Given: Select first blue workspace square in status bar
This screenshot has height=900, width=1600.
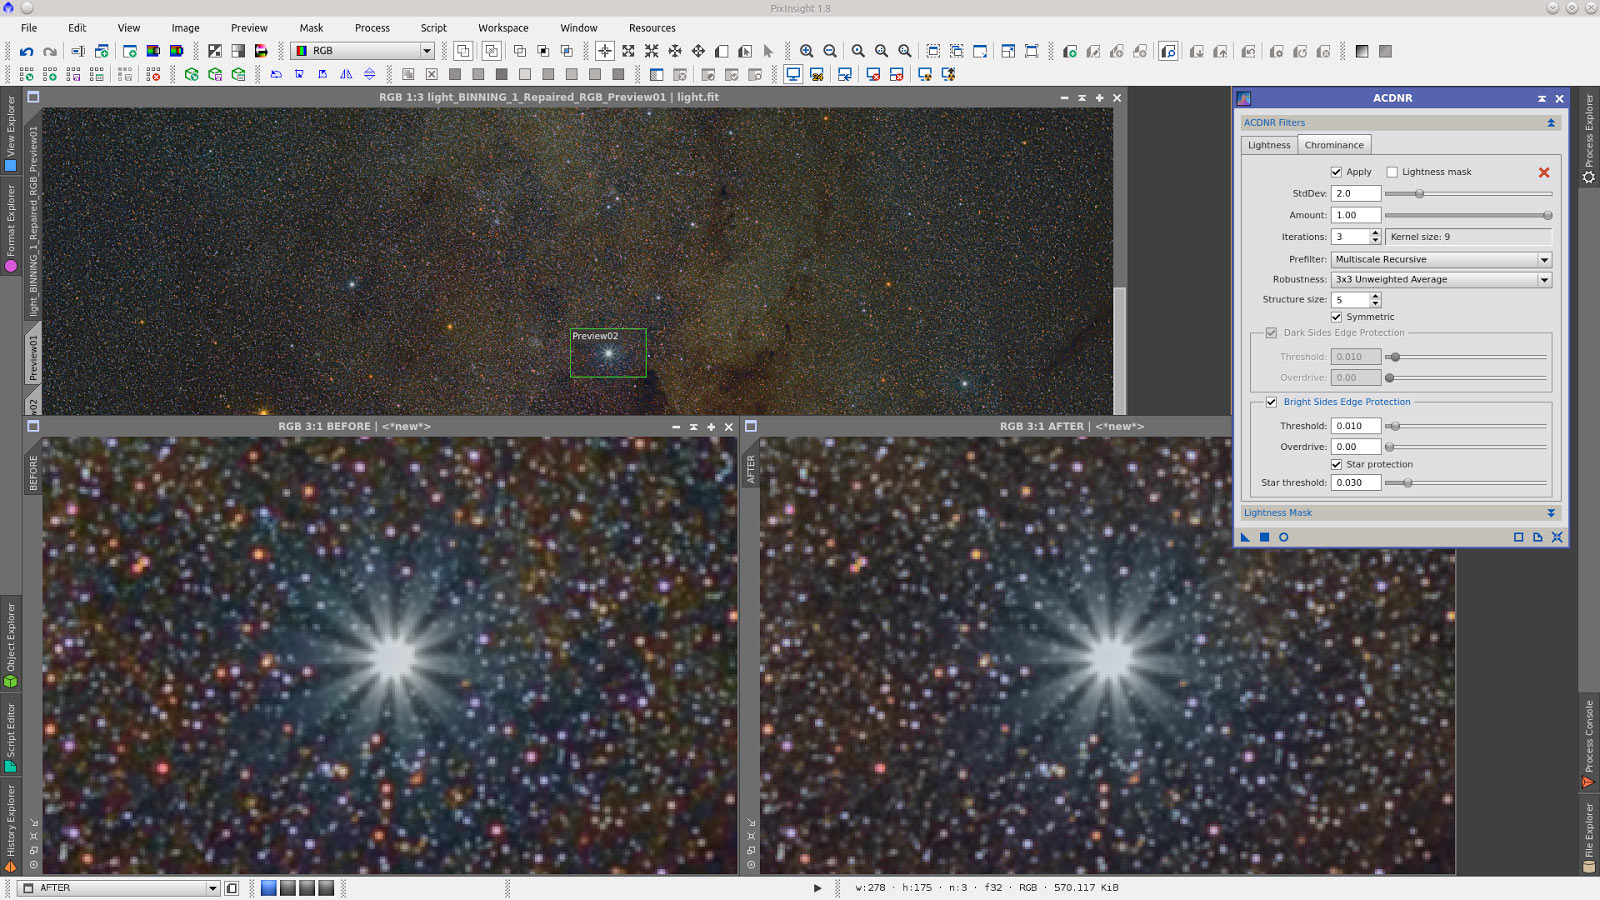Looking at the screenshot, I should tap(268, 888).
